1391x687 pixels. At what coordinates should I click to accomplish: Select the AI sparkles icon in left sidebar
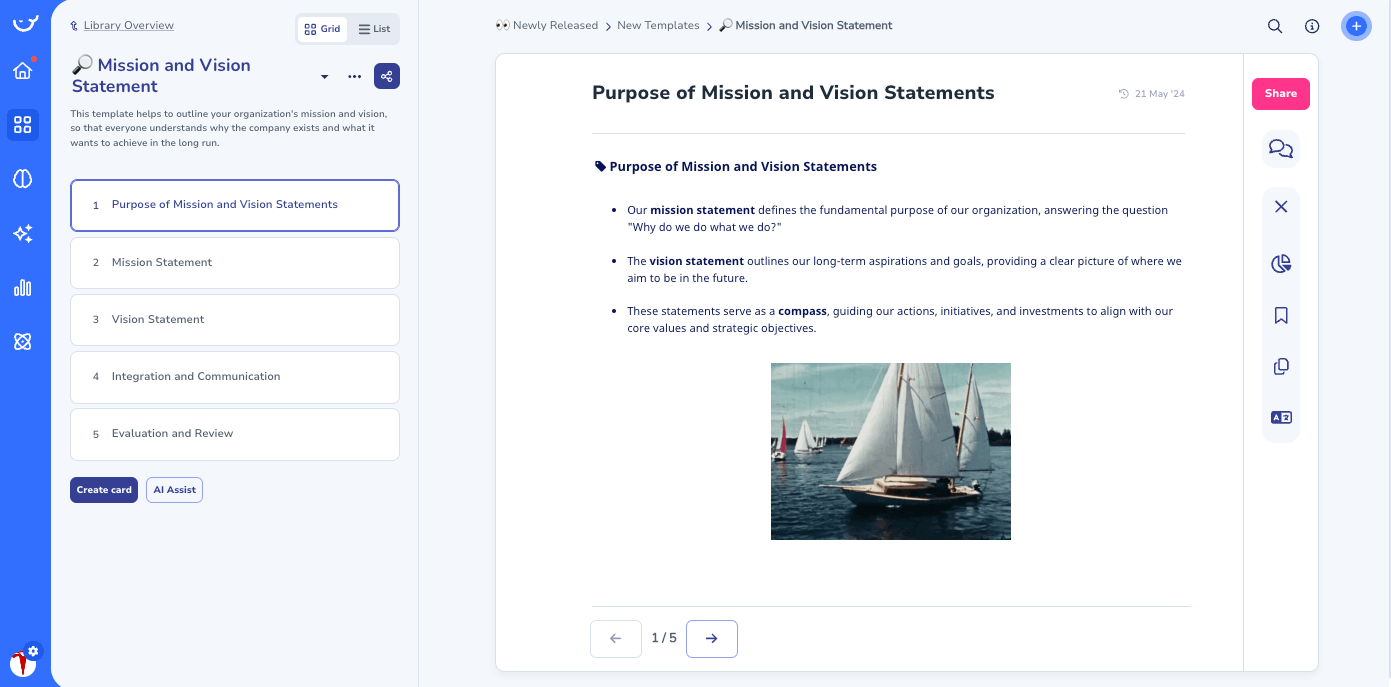23,233
